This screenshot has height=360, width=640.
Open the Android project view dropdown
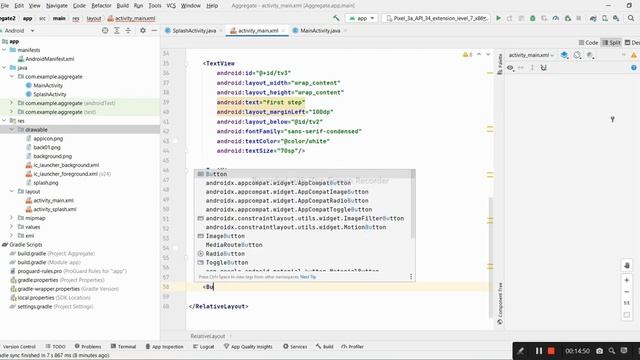(19, 31)
